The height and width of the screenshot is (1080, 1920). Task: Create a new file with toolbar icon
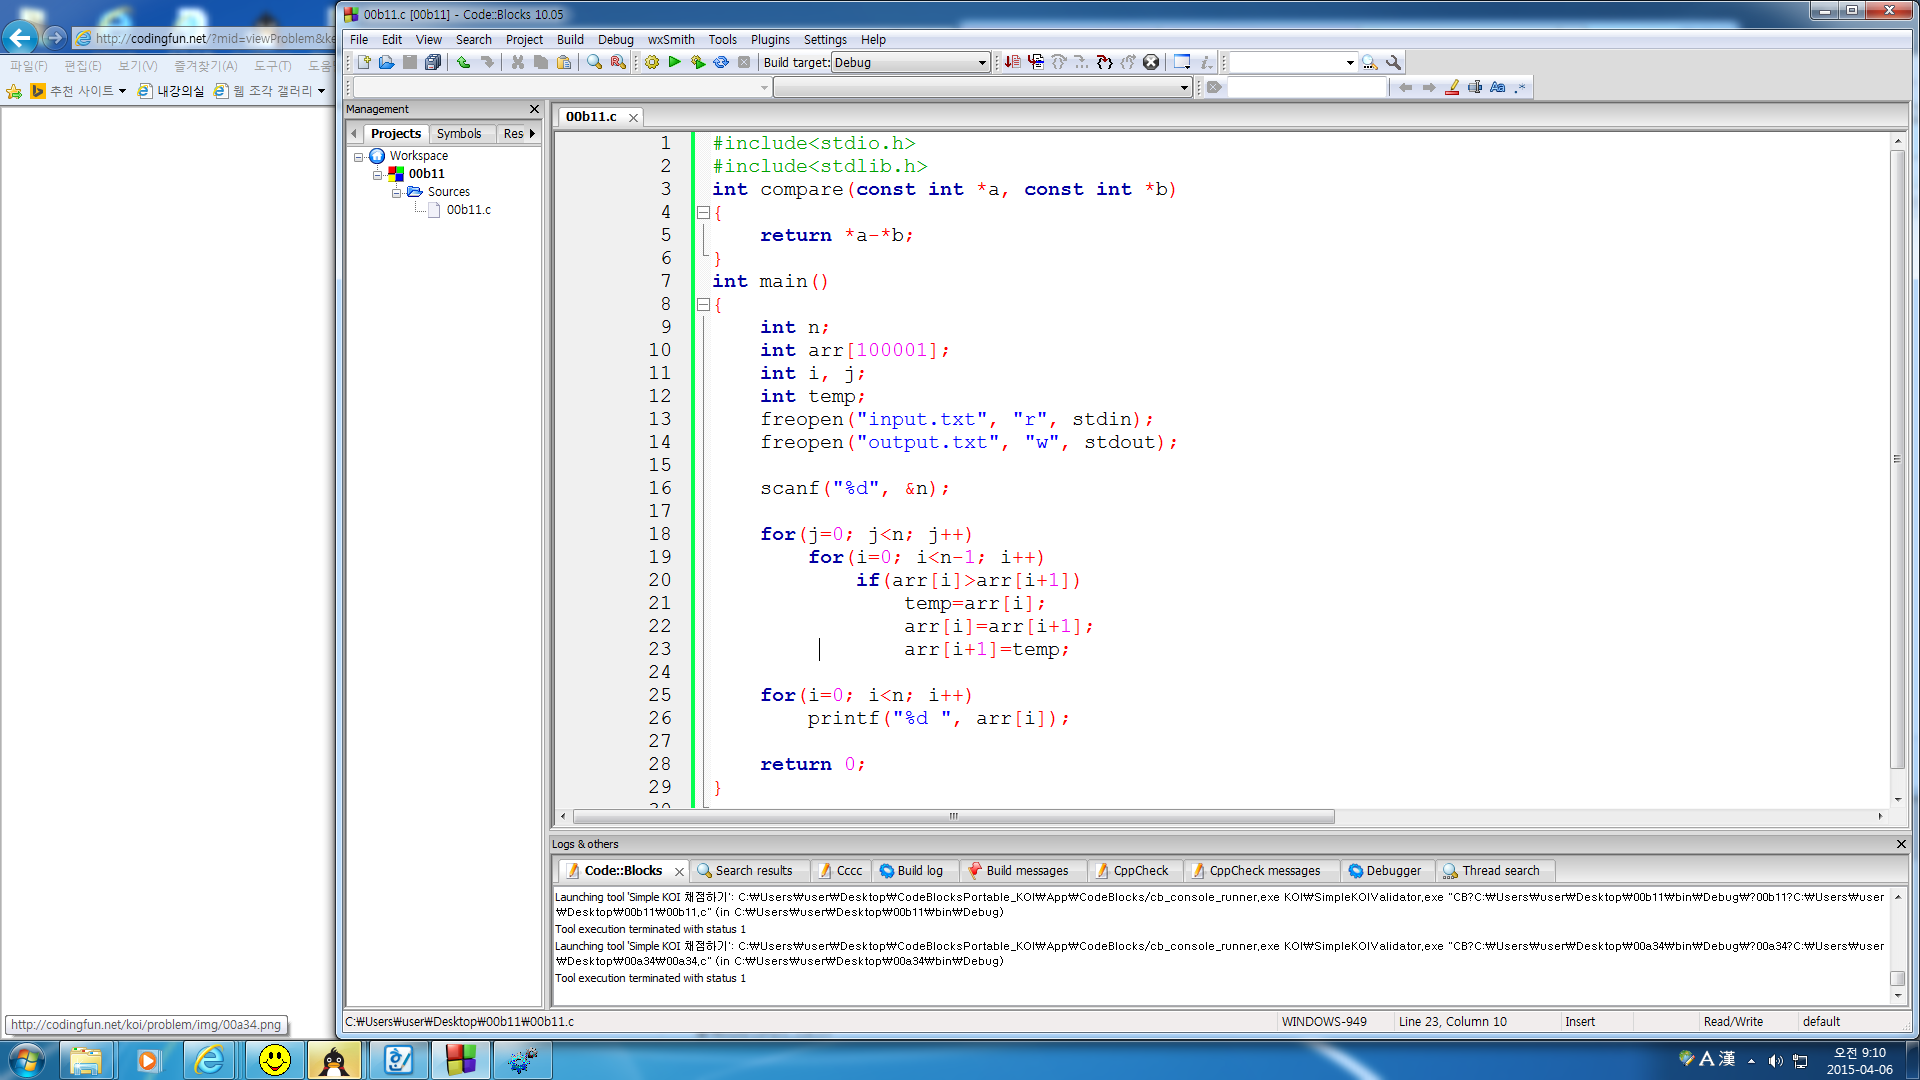click(x=364, y=62)
